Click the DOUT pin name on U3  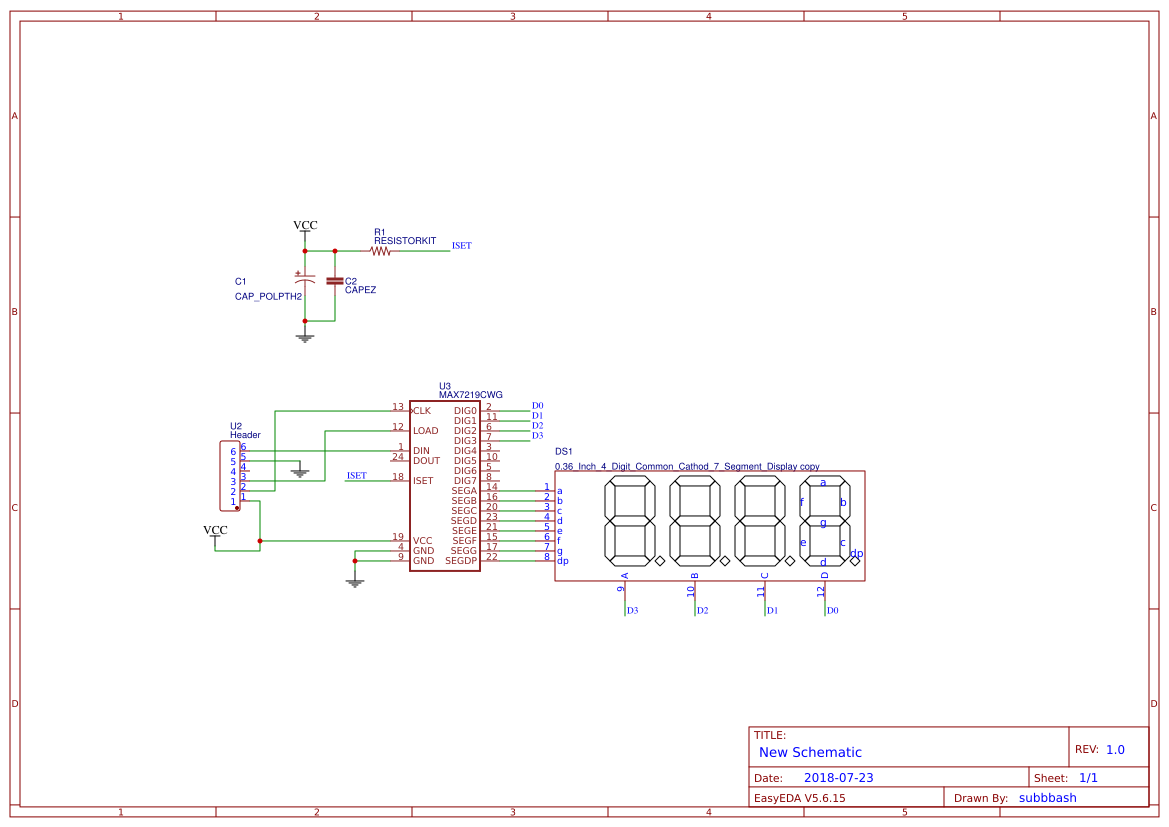point(426,461)
